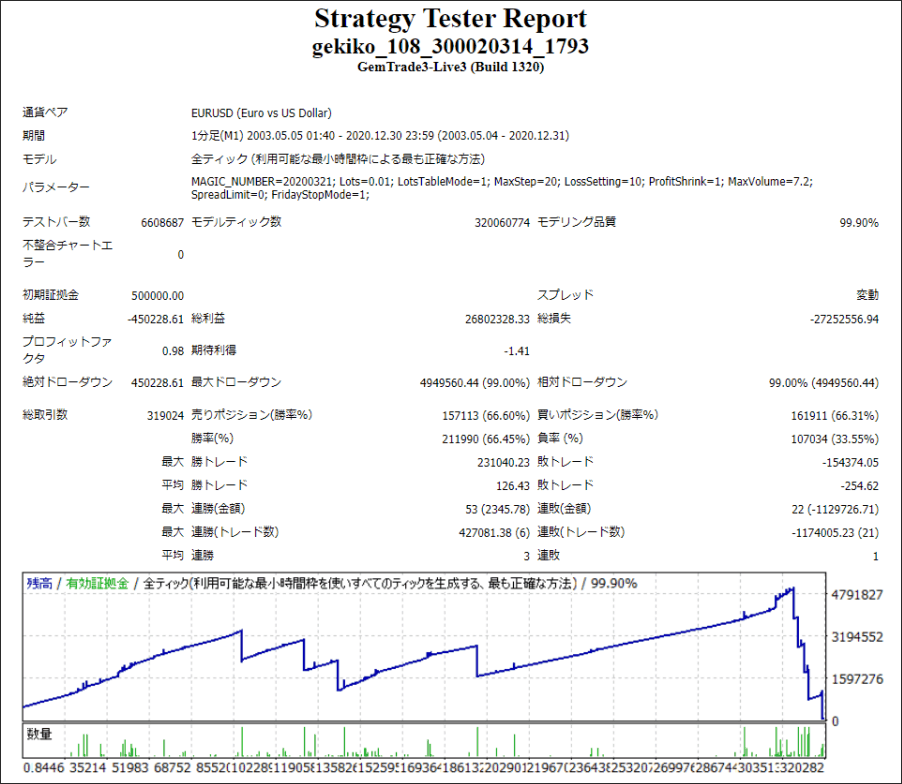This screenshot has height=784, width=902.
Task: Select the 99.90% modeling quality value
Action: tap(859, 223)
